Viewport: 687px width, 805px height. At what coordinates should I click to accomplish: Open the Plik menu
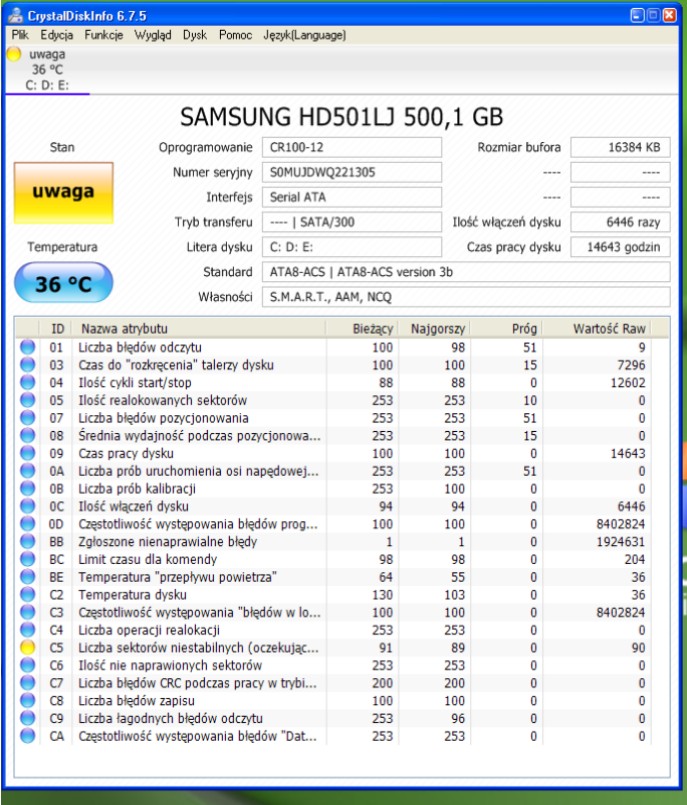(20, 35)
